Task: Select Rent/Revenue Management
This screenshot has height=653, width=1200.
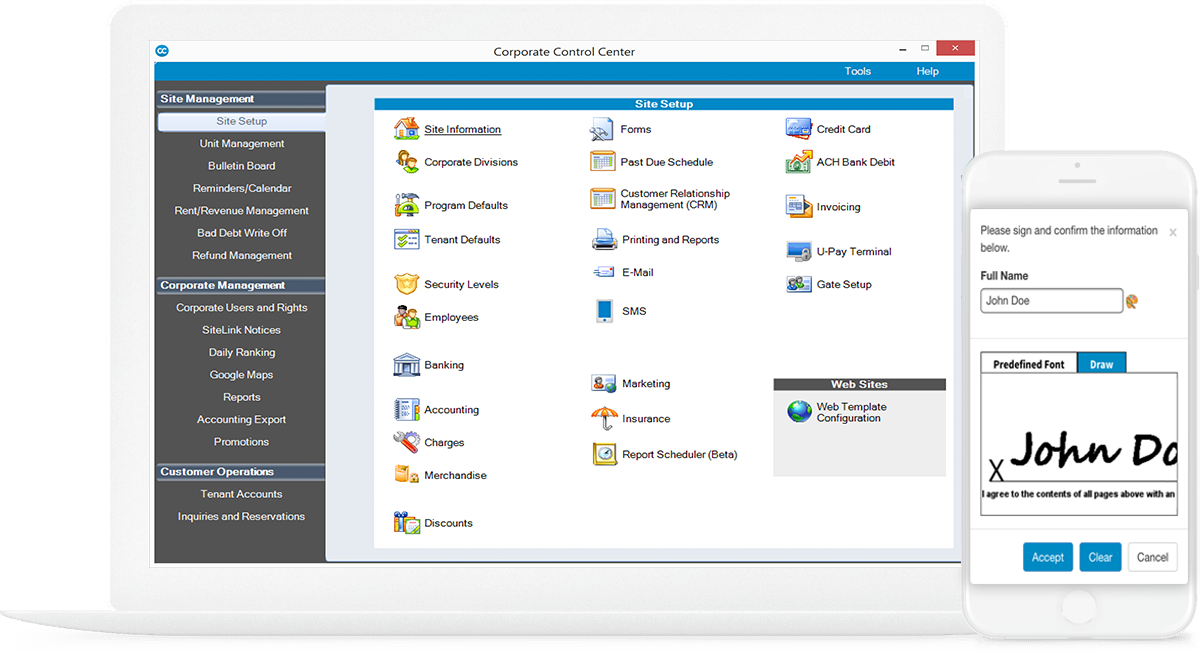Action: pyautogui.click(x=242, y=211)
